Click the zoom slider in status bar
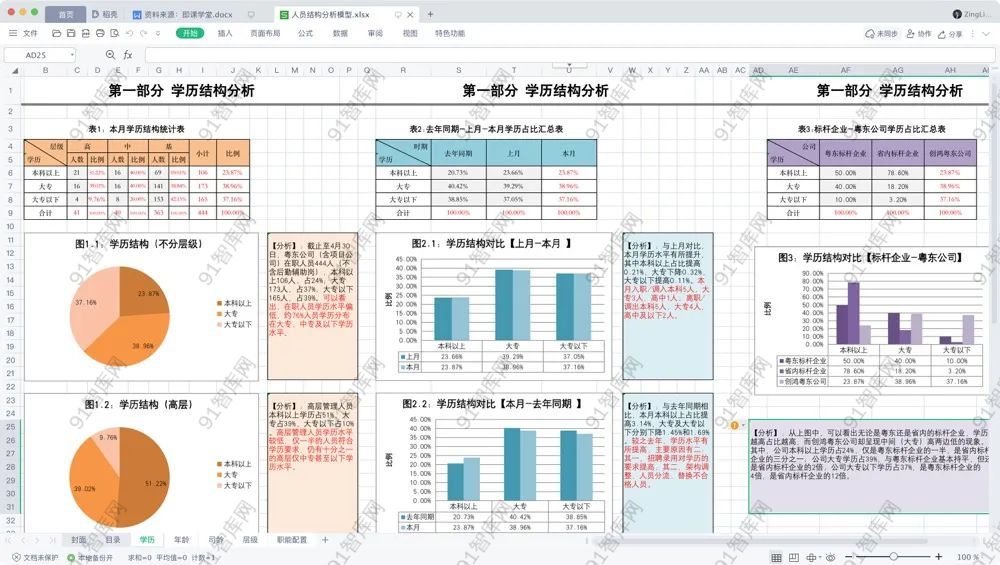The height and width of the screenshot is (565, 1000). click(x=893, y=557)
